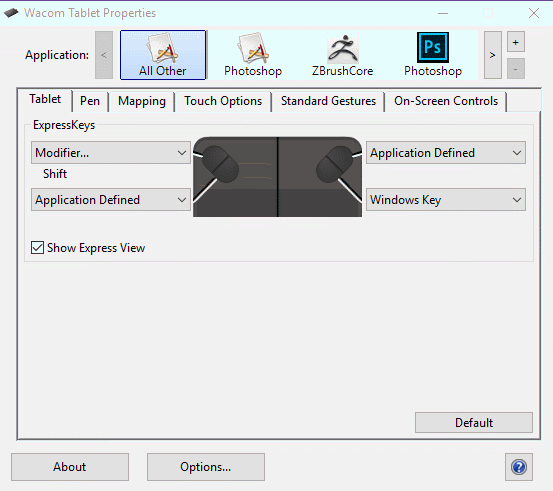
Task: Click the Wacom tablet icon in the title bar
Action: pos(11,13)
